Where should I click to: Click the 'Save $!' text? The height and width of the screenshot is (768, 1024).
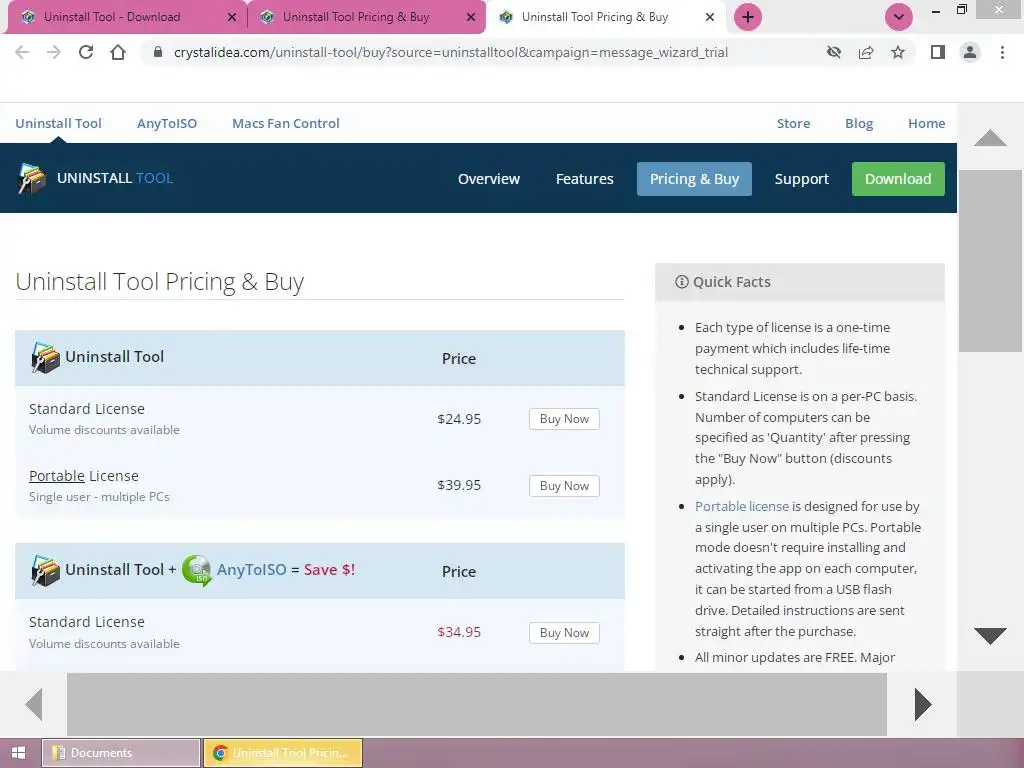329,569
